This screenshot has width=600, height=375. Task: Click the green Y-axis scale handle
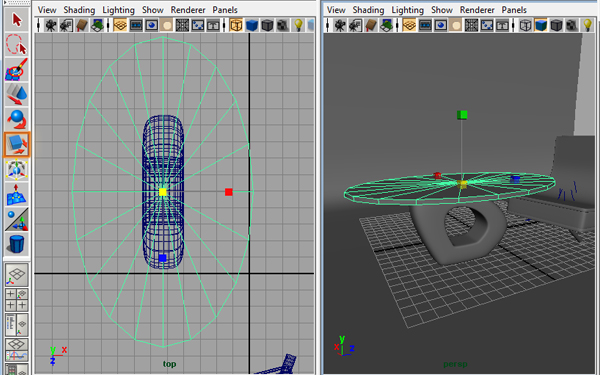point(462,115)
